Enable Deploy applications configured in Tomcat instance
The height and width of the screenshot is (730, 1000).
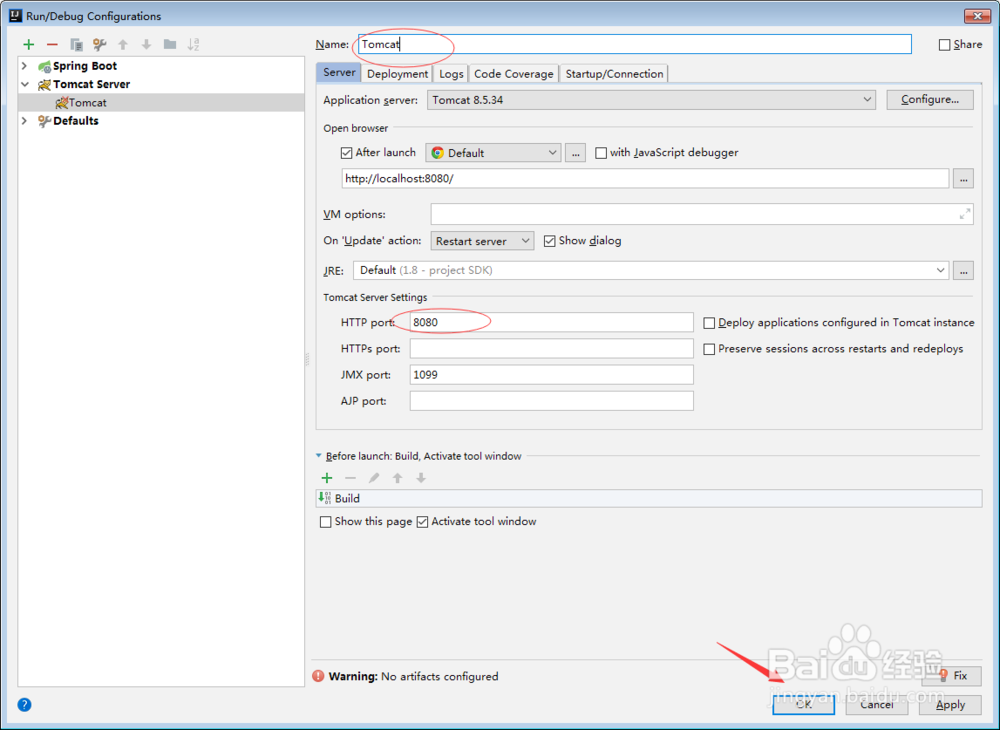pyautogui.click(x=709, y=323)
